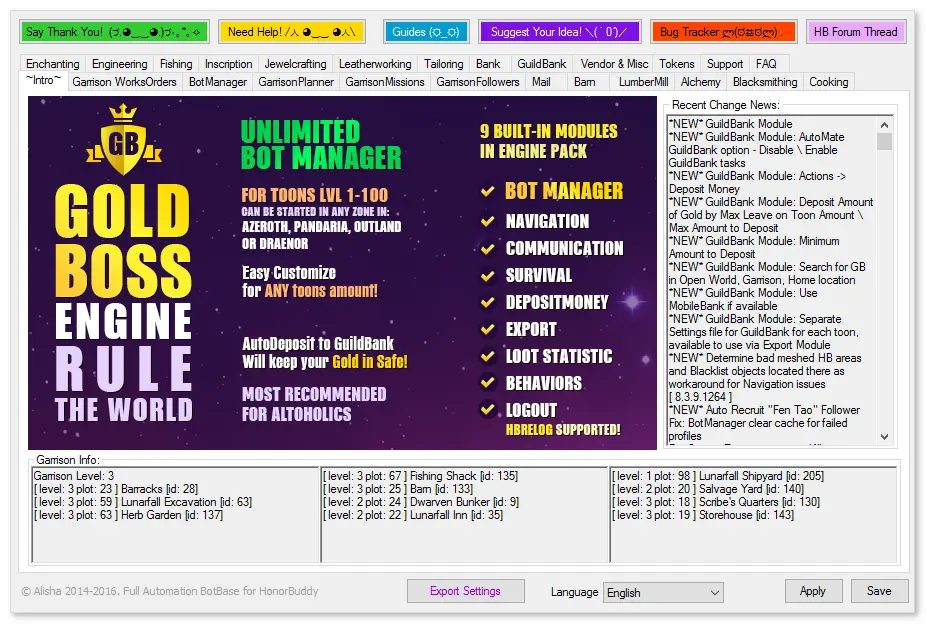This screenshot has height=624, width=926.
Task: Open the Fishing tab
Action: 176,64
